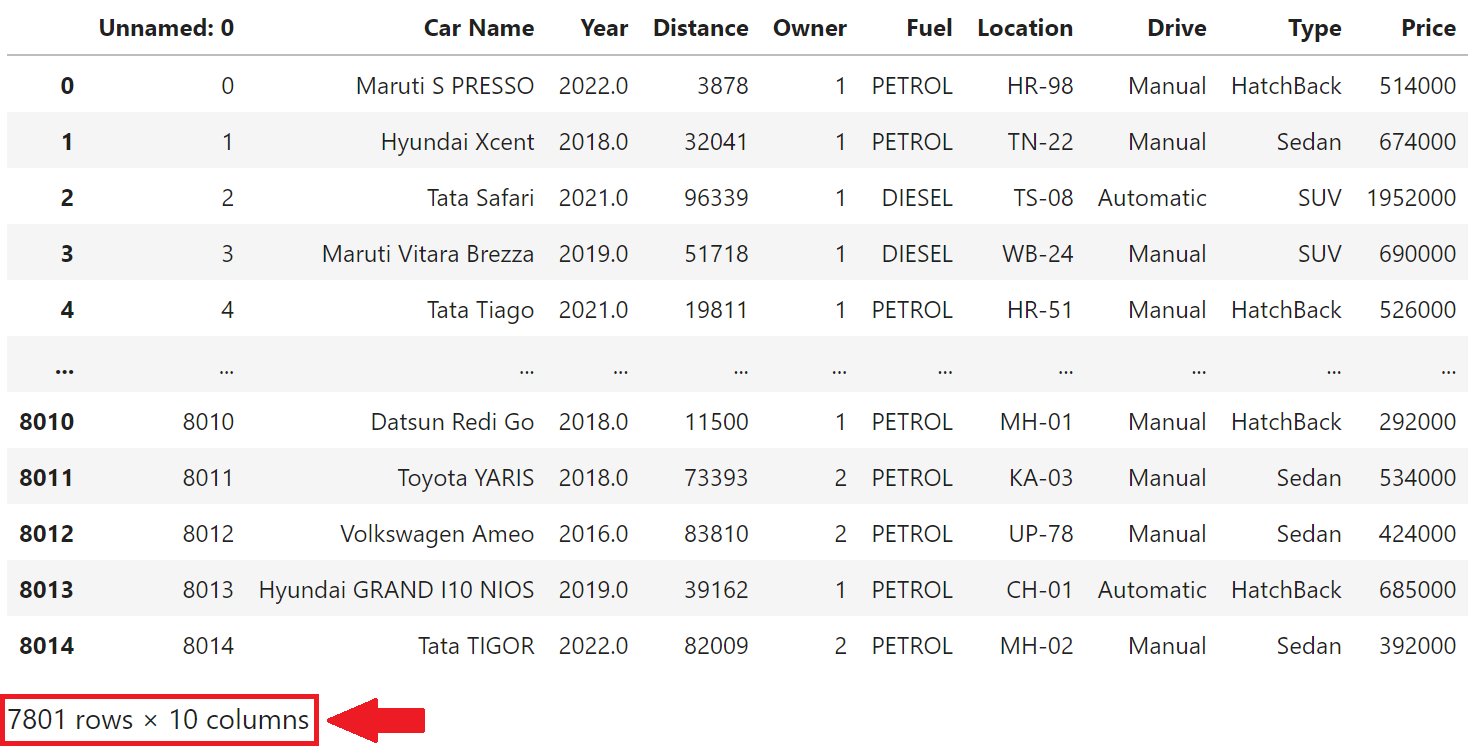The image size is (1476, 747).
Task: Click the price value 292000
Action: pos(1418,422)
